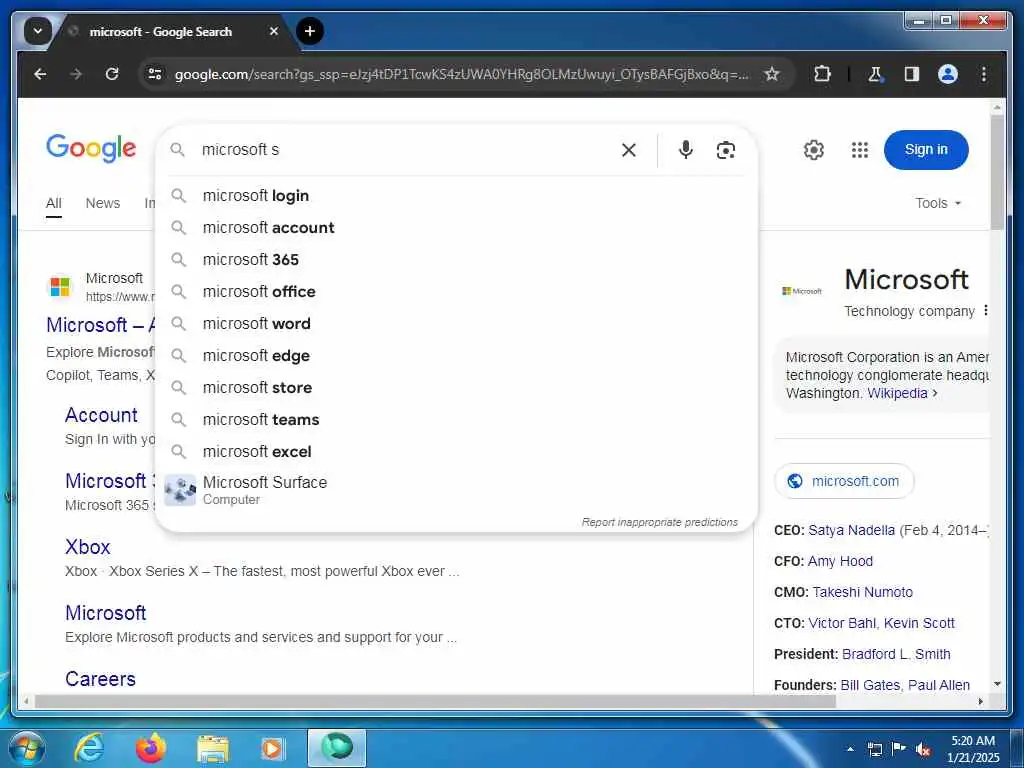Click the search text field with 'microsoft s'

[405, 150]
